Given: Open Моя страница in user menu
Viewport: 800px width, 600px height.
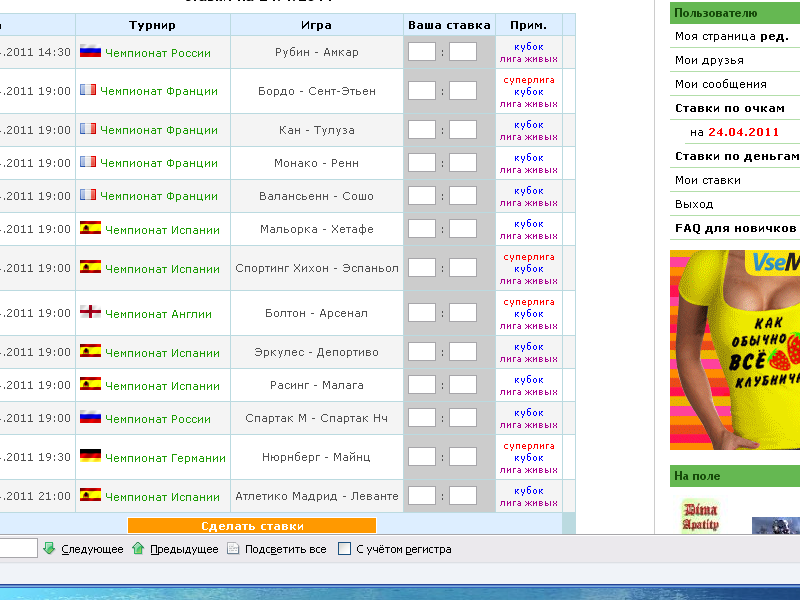Looking at the screenshot, I should click(715, 36).
